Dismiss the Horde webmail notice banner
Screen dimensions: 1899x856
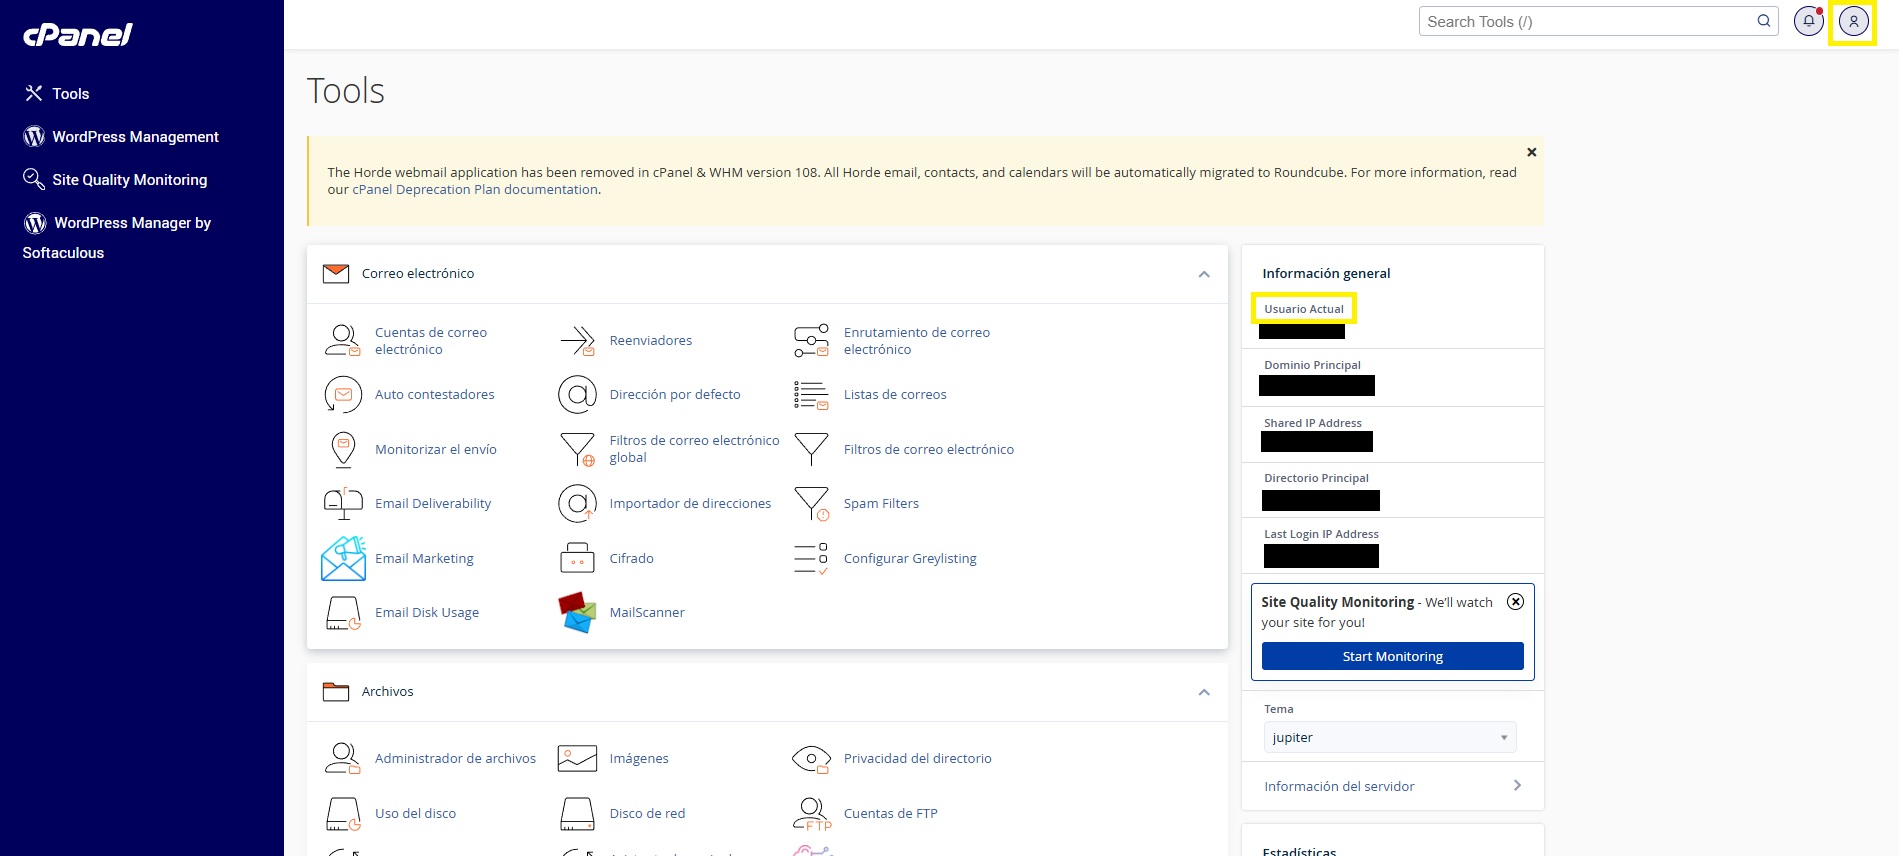(x=1531, y=152)
